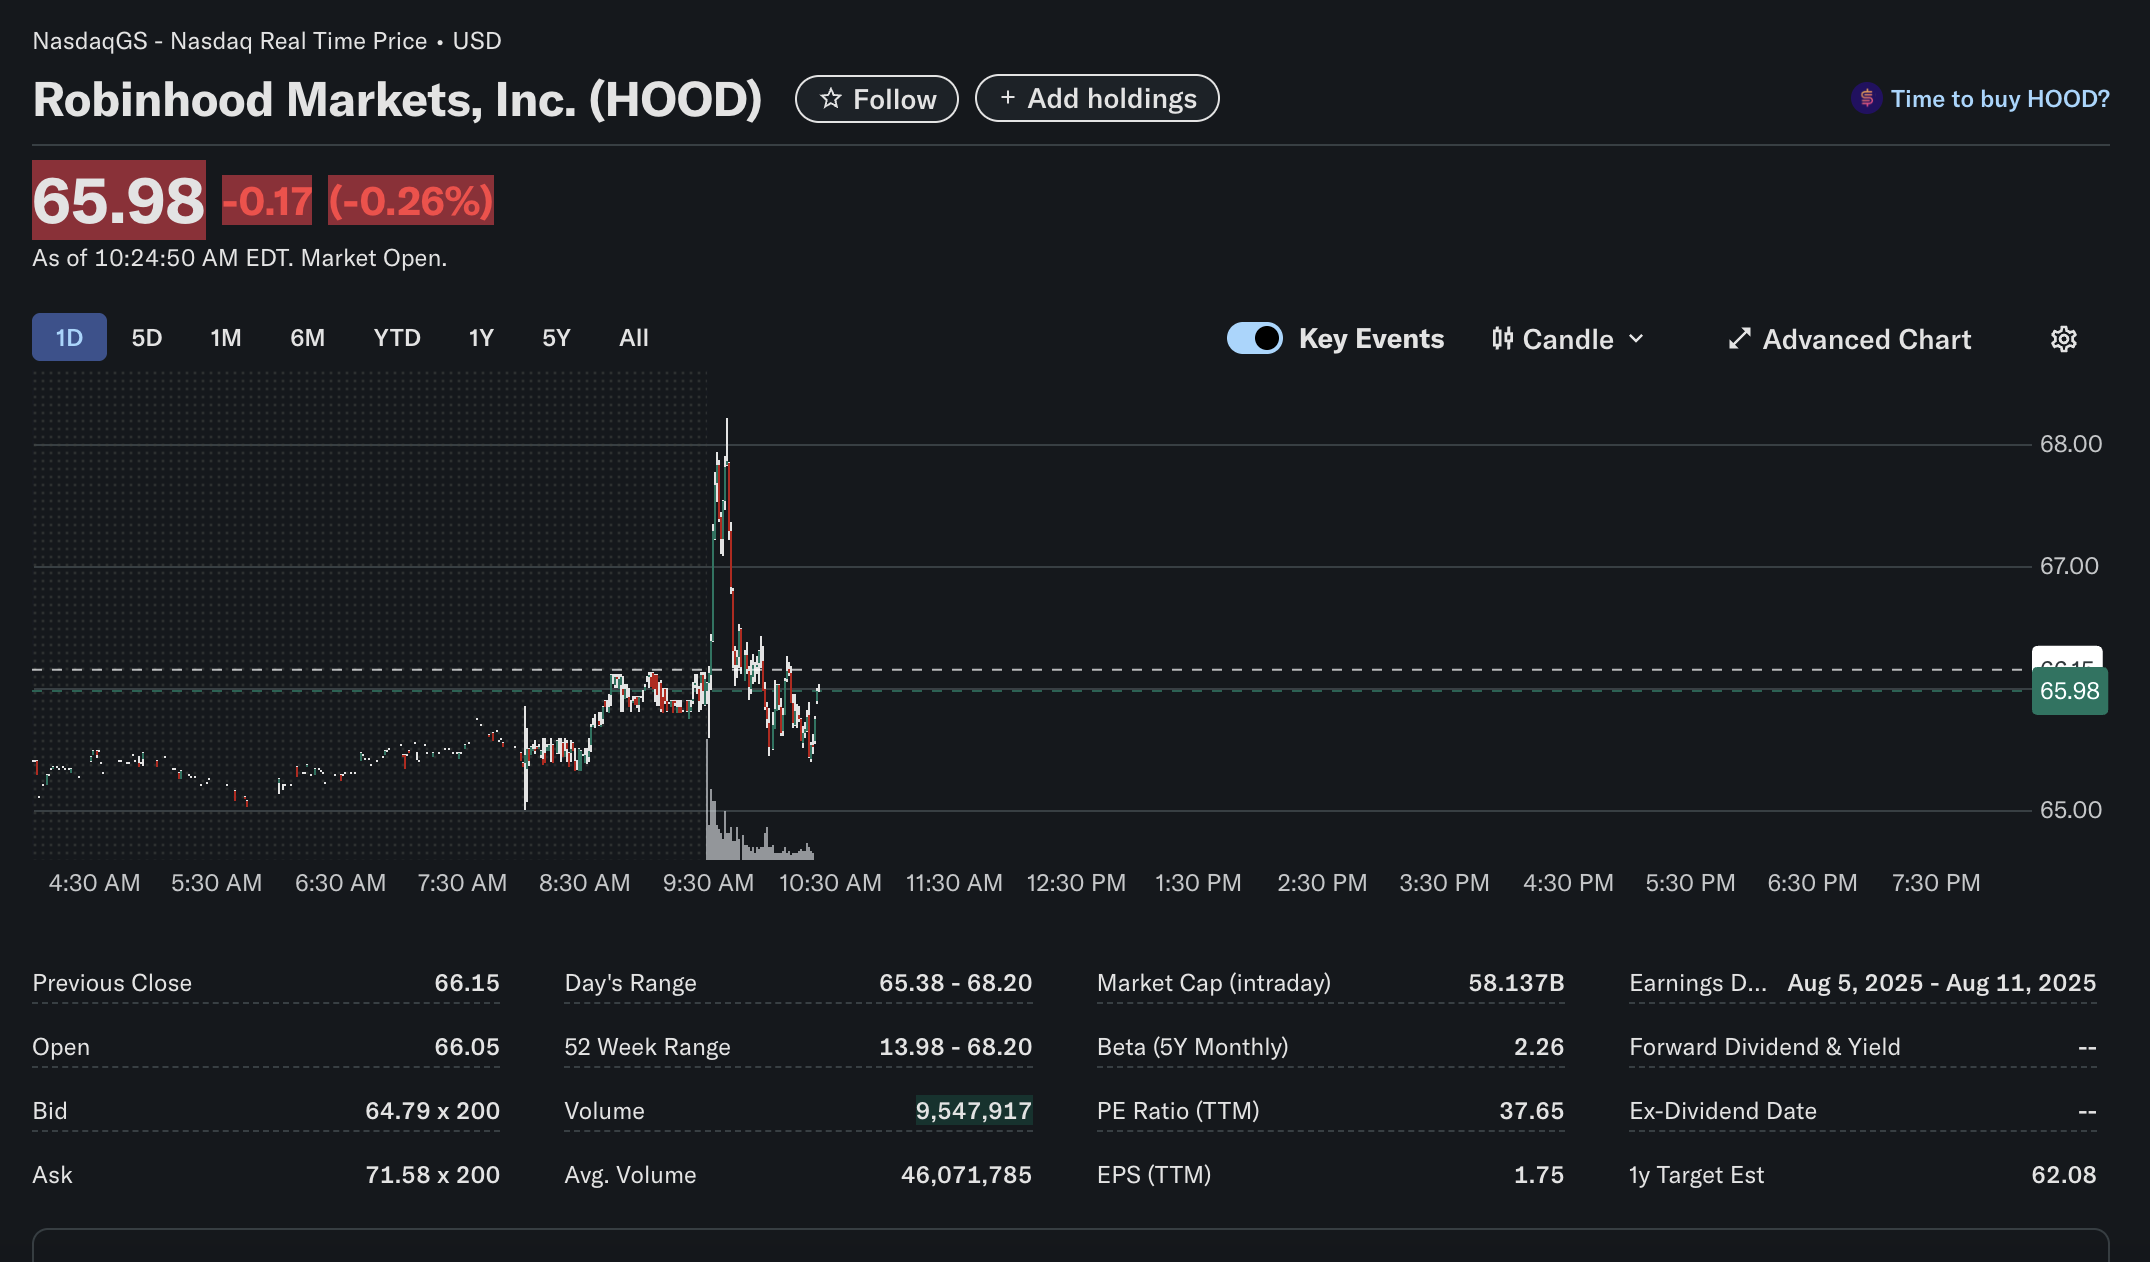Click the tall candle spike above 68.00
This screenshot has height=1262, width=2150.
point(727,440)
